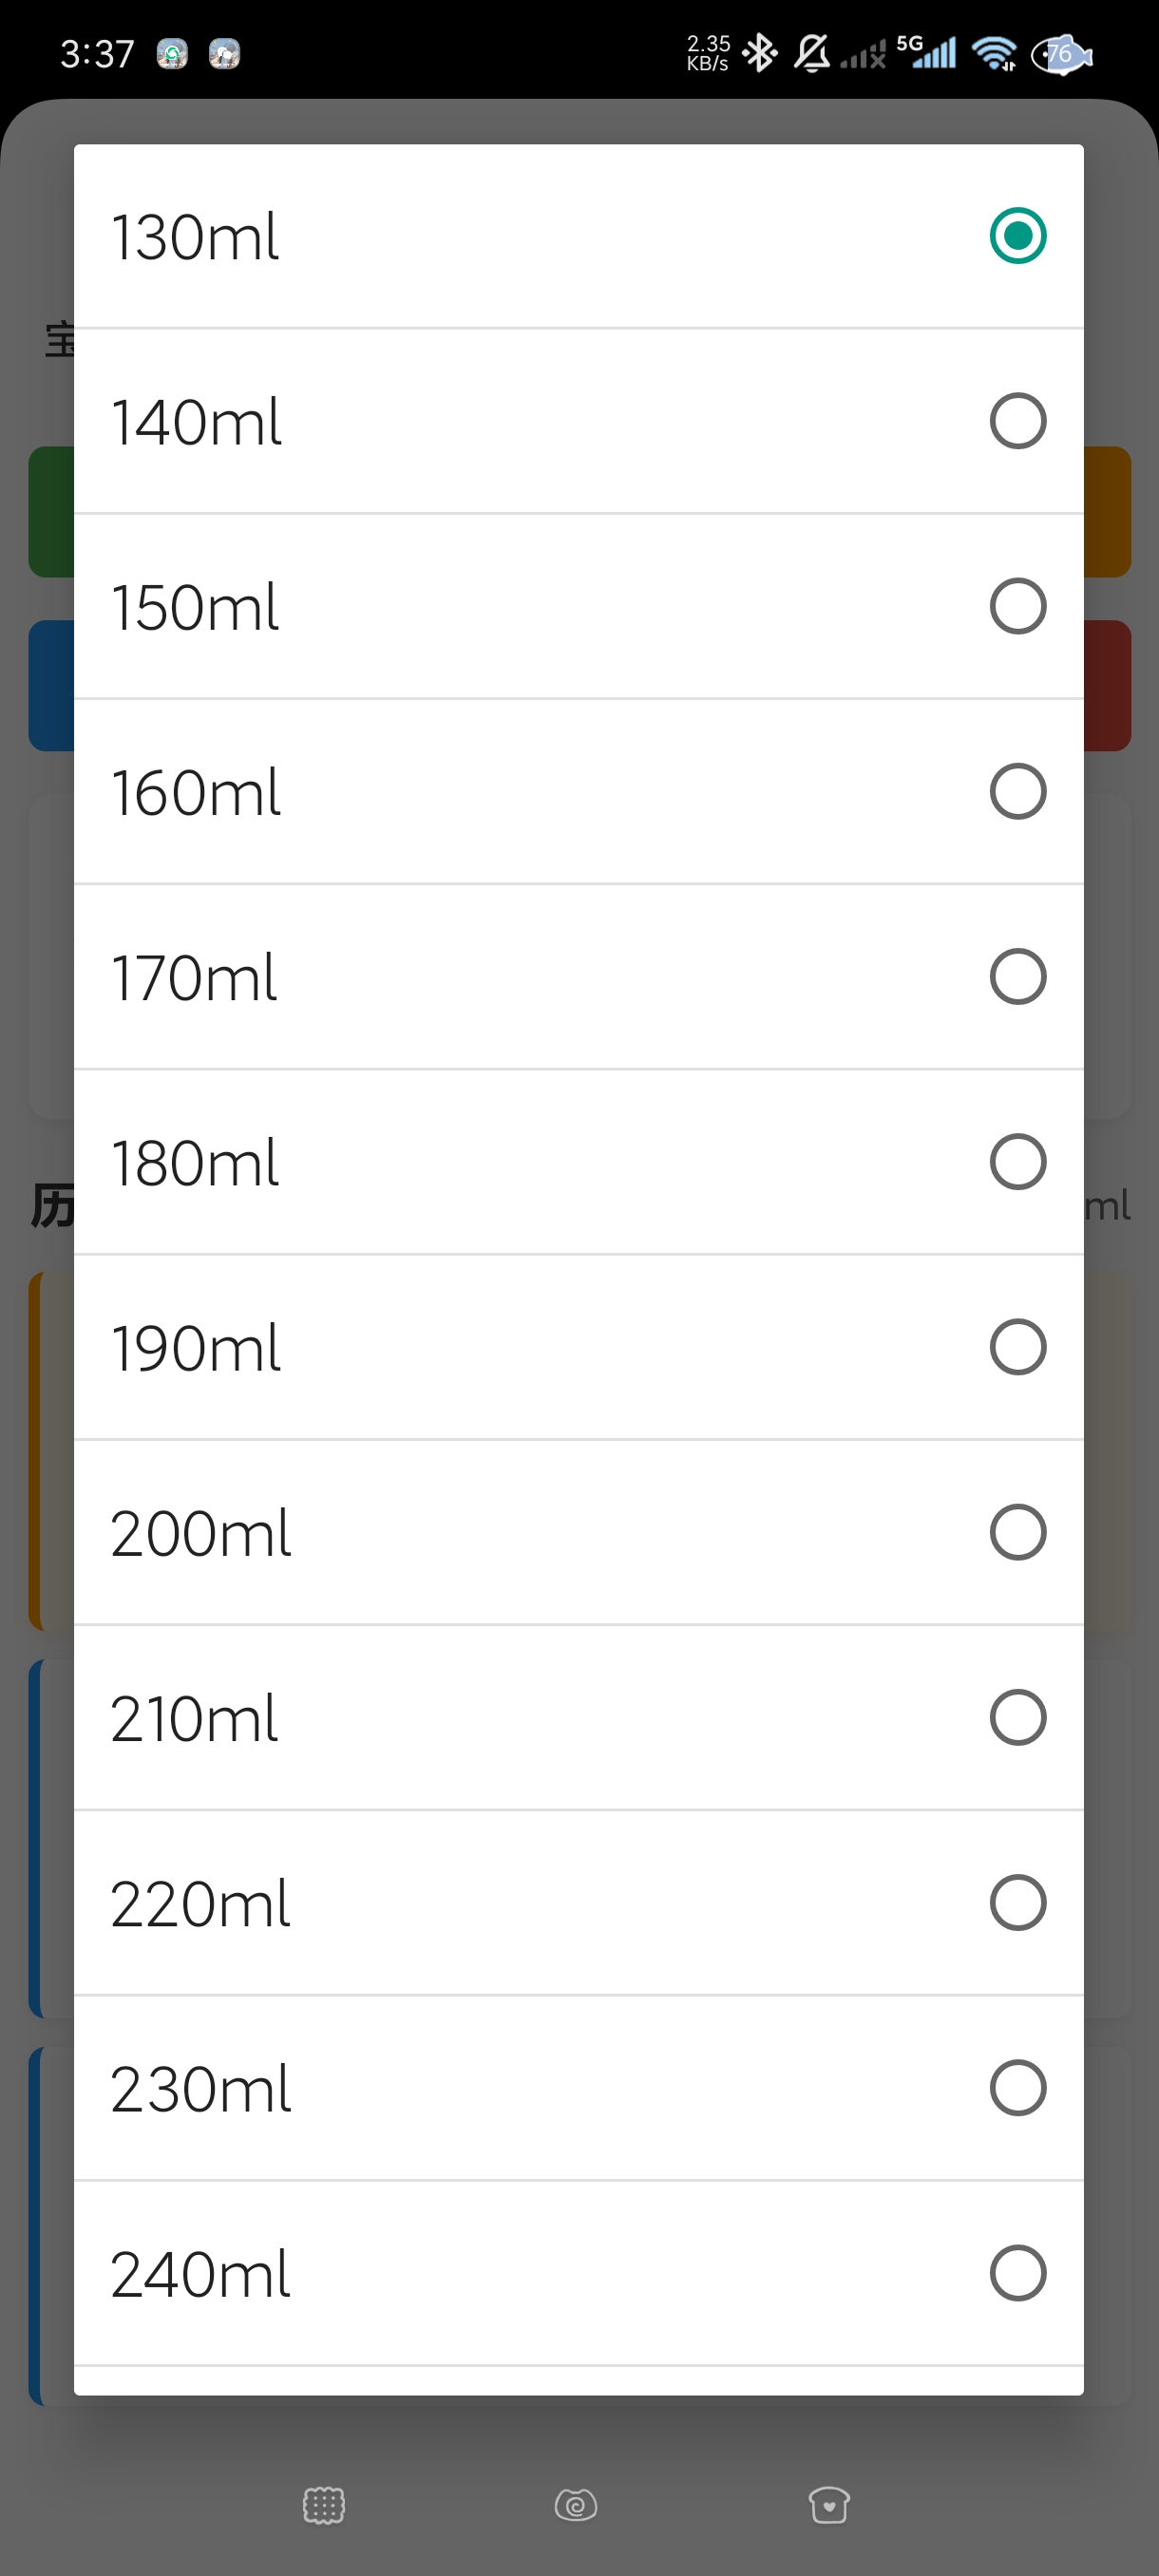Screen dimensions: 1159x2576
Task: Pick the 150ml radio button
Action: tap(1017, 606)
